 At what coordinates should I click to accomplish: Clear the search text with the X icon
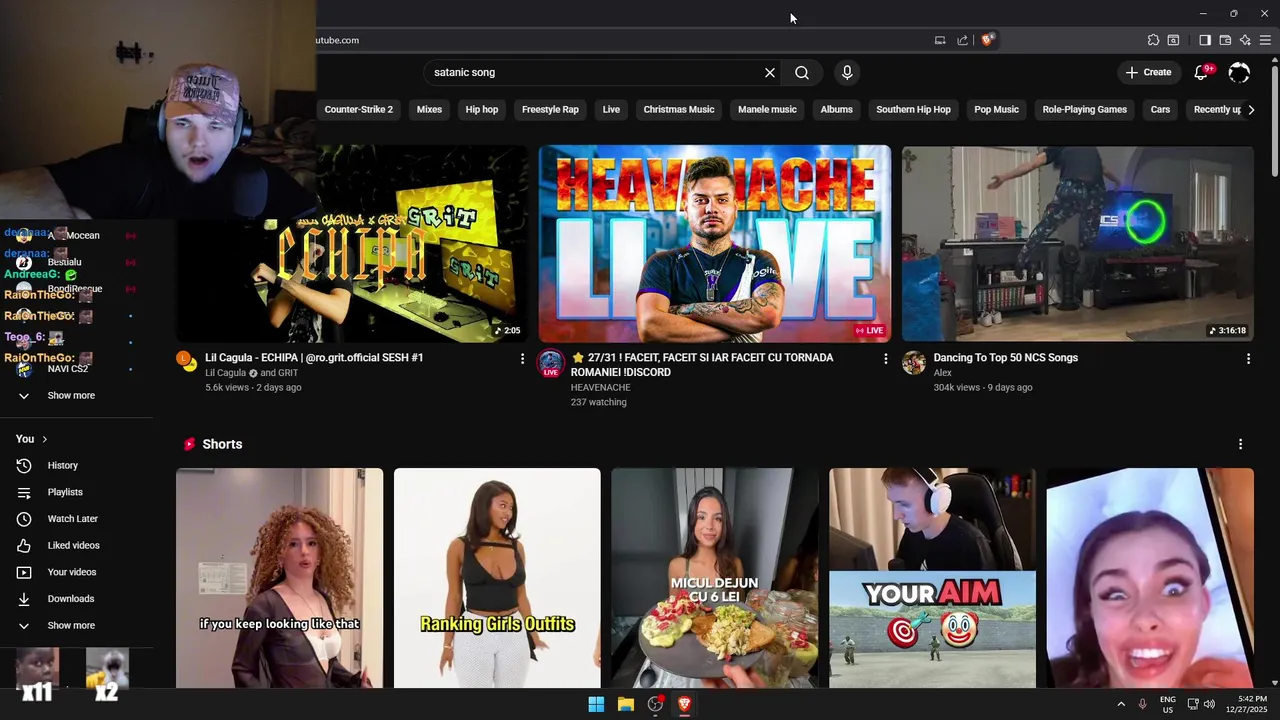coord(770,72)
